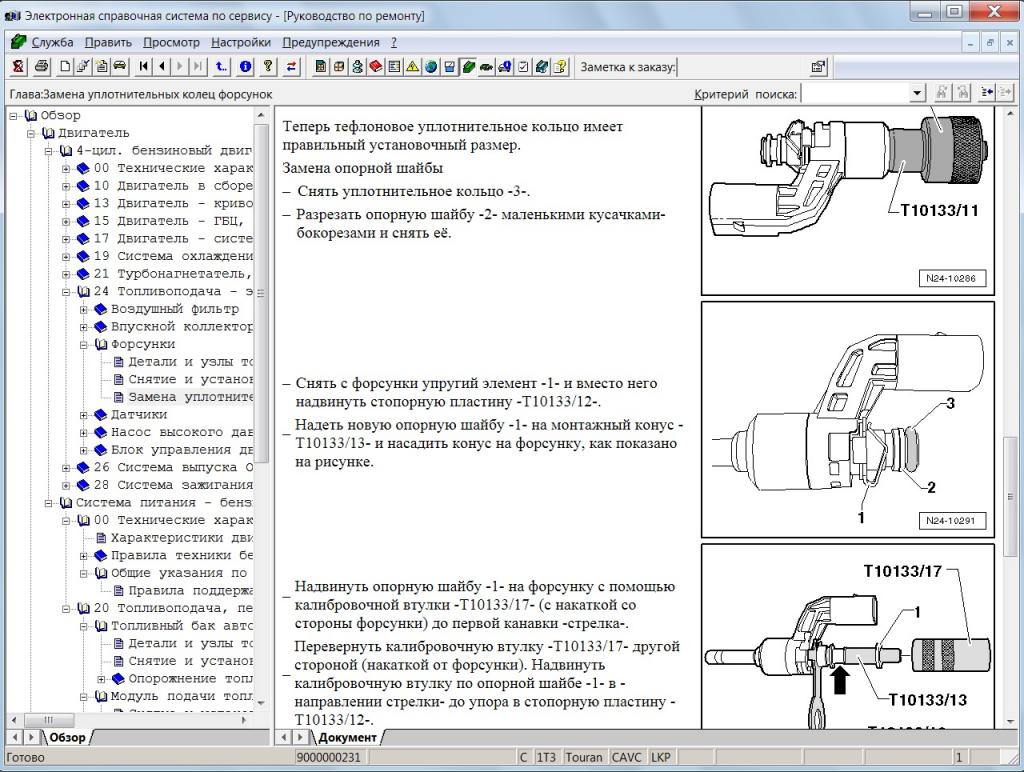Click the calculator-like green toolbar icon
The width and height of the screenshot is (1024, 772).
click(x=321, y=66)
